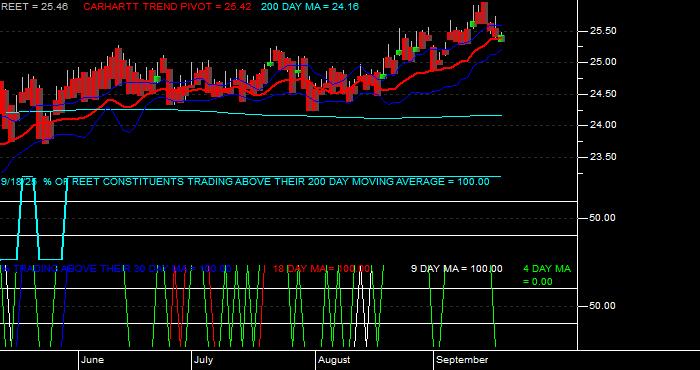Click the REET = 25.46 price label
Viewport: 700px width, 370px height.
coord(34,7)
